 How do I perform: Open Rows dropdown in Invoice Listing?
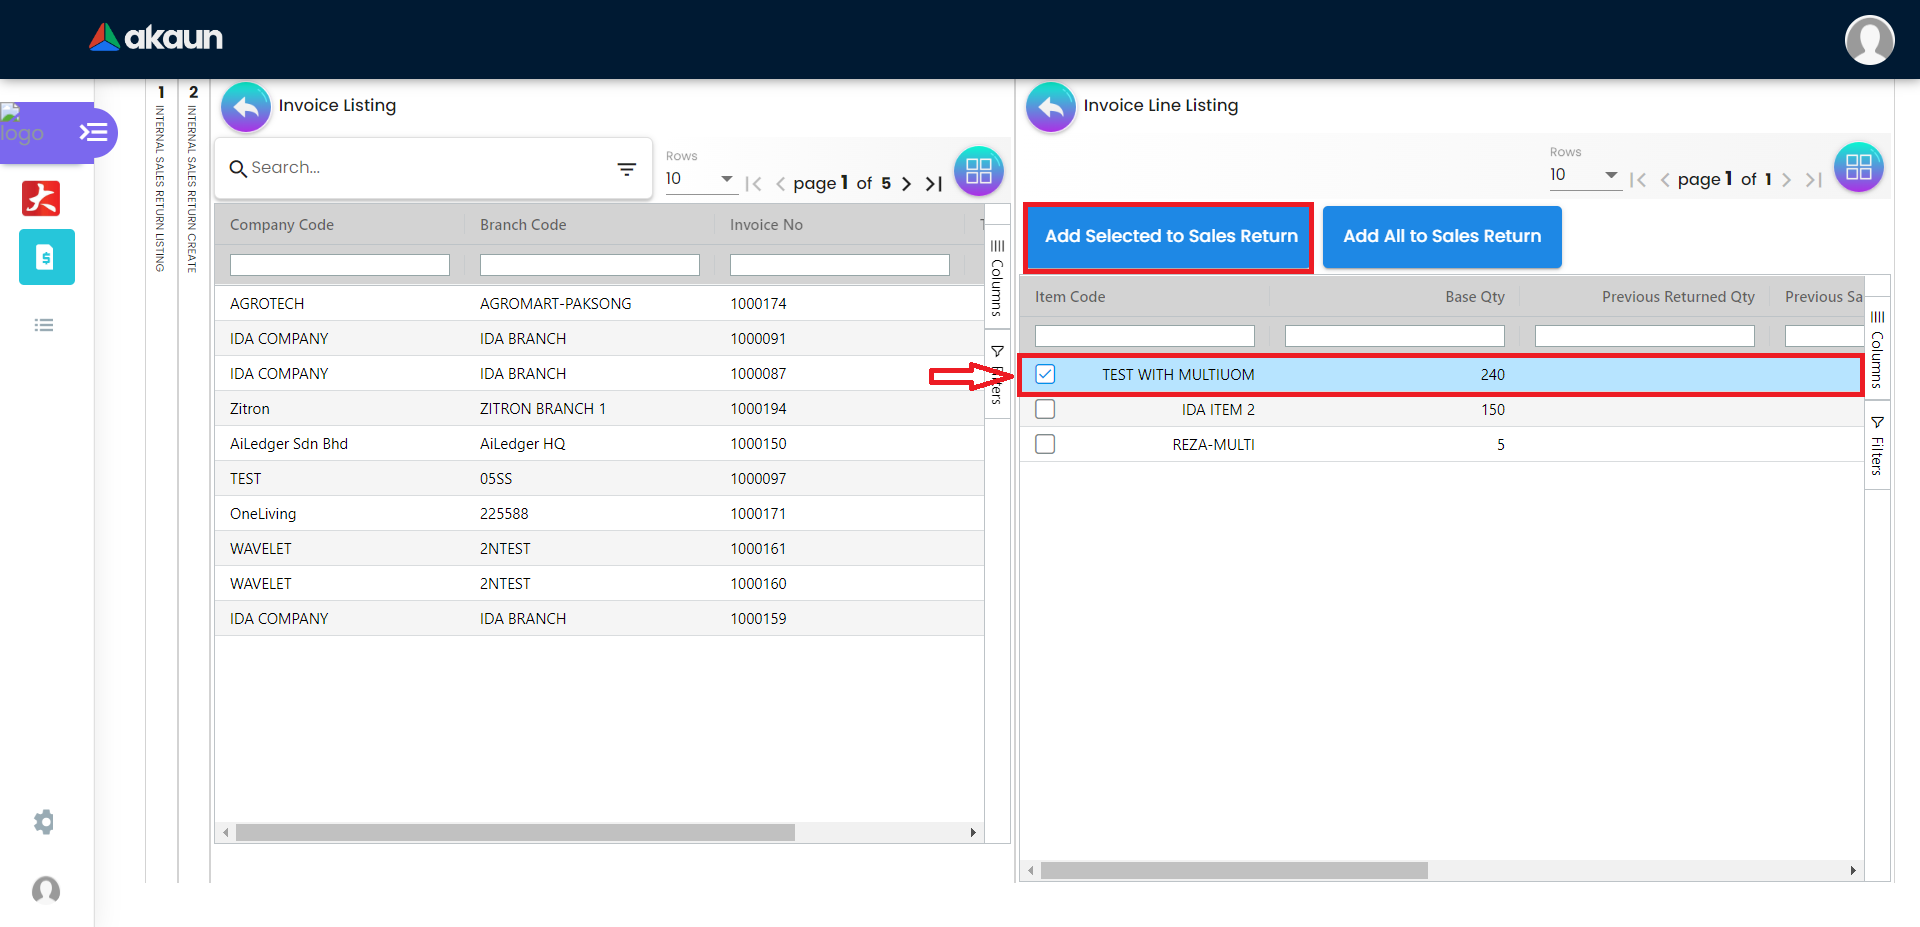pos(701,179)
